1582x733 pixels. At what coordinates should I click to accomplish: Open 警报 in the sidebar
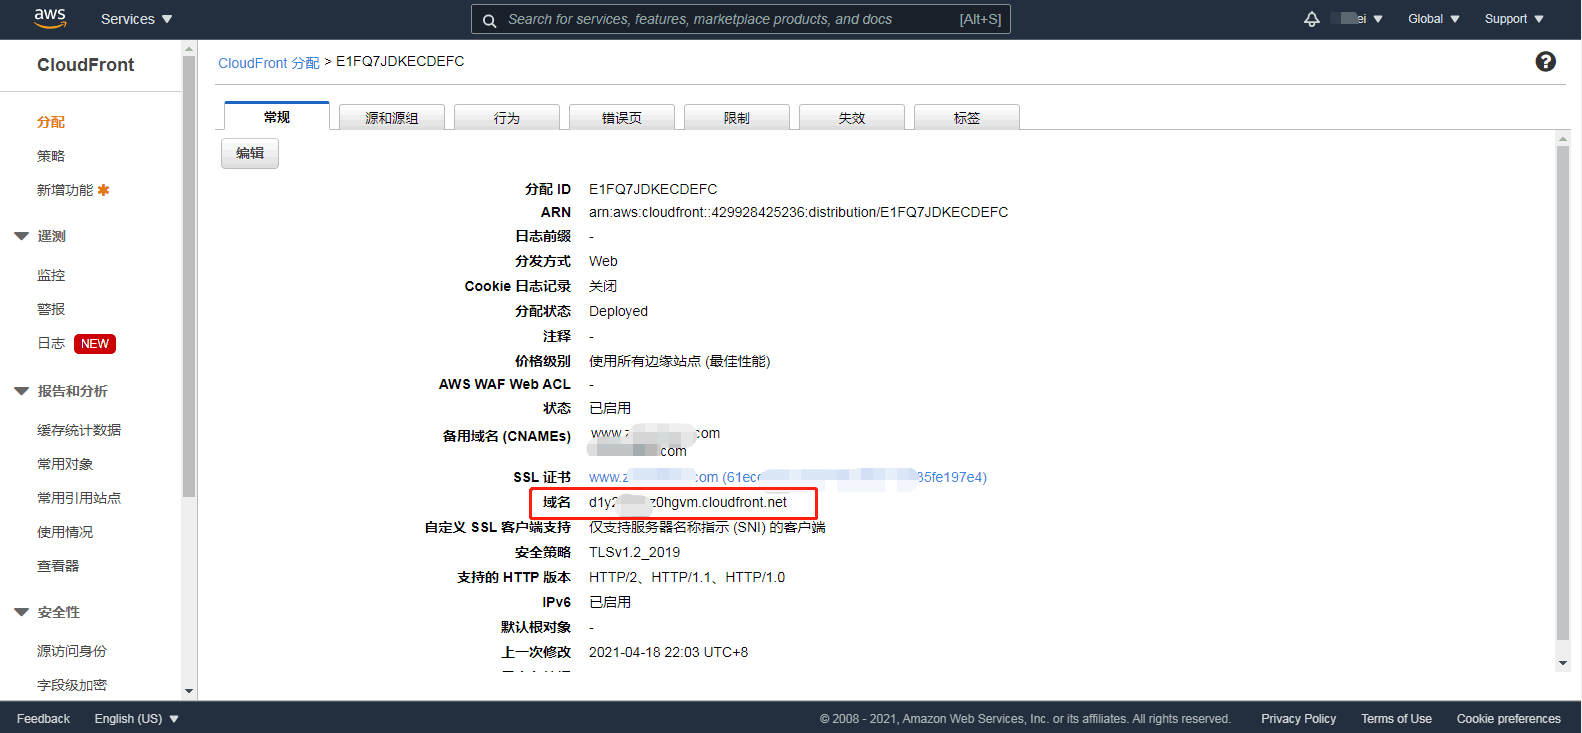(x=51, y=309)
